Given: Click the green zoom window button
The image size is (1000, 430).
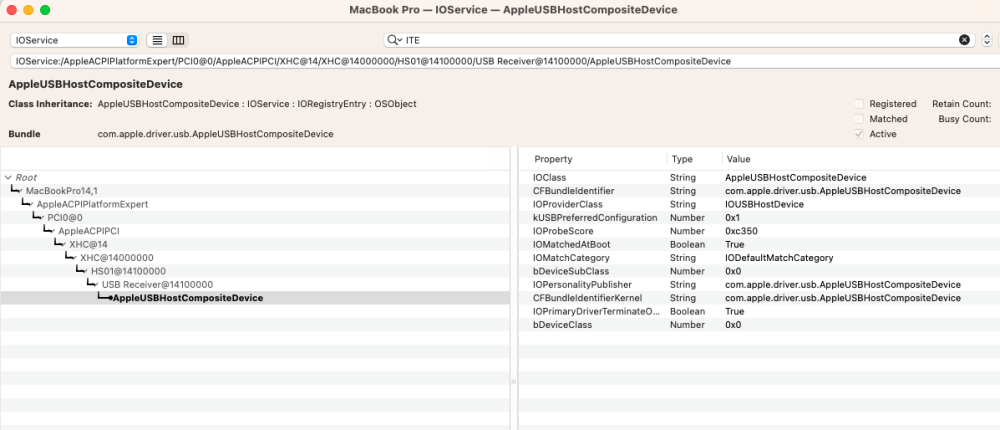Looking at the screenshot, I should point(45,10).
